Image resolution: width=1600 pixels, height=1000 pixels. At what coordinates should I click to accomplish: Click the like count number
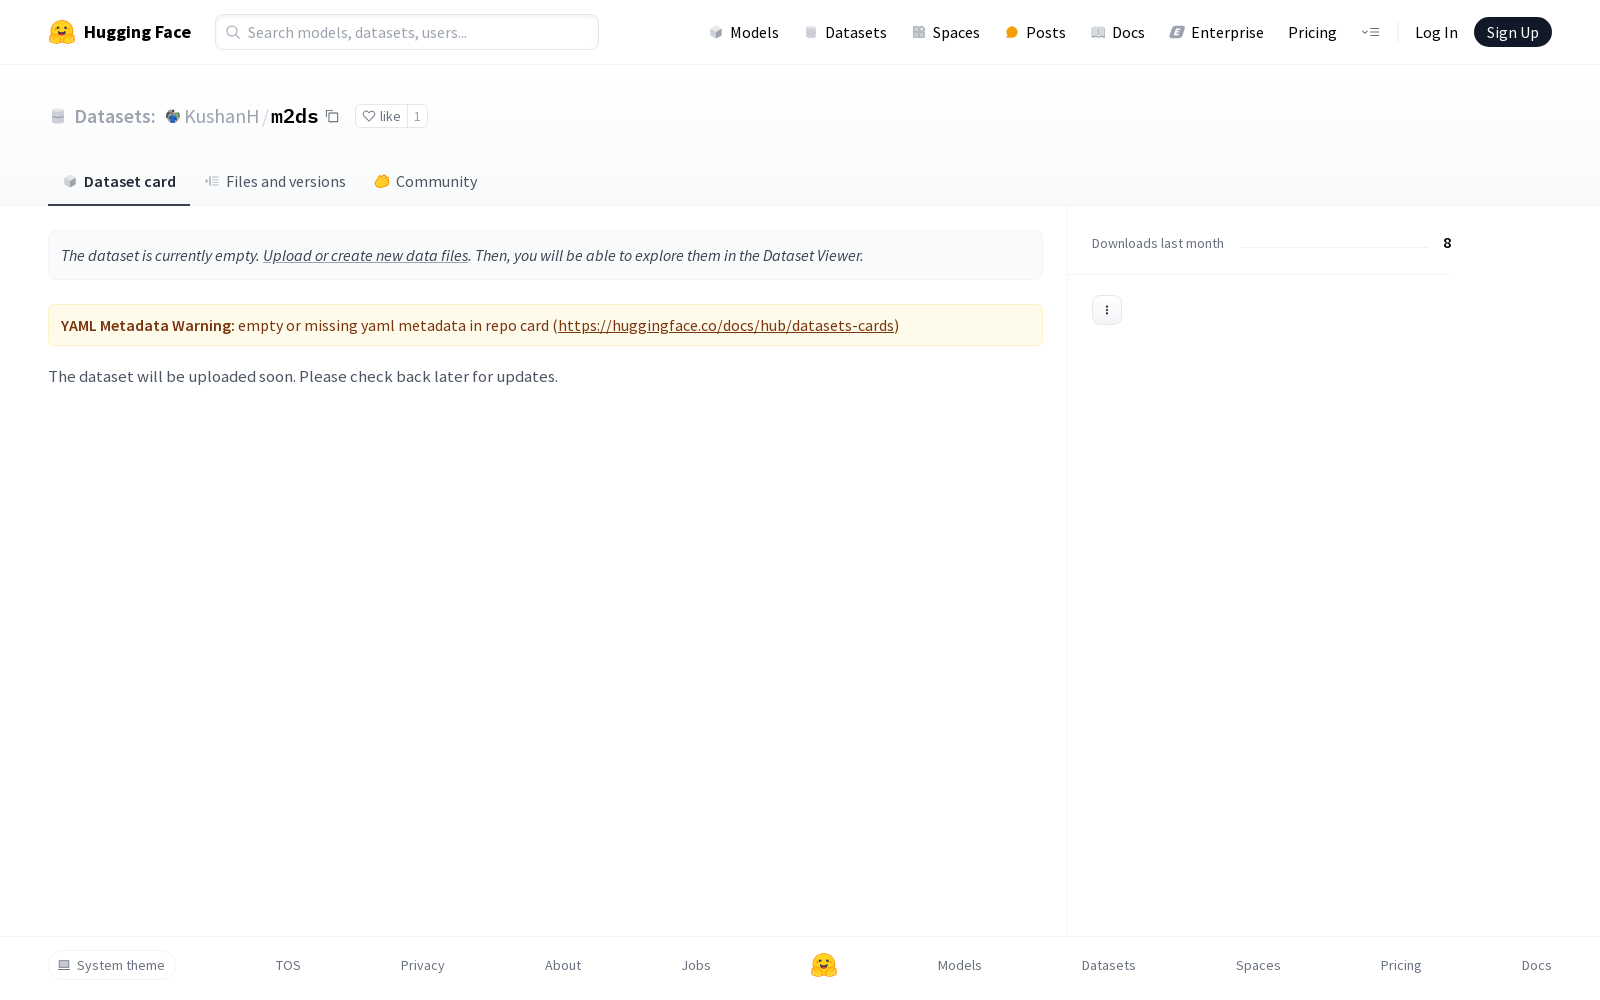tap(417, 117)
